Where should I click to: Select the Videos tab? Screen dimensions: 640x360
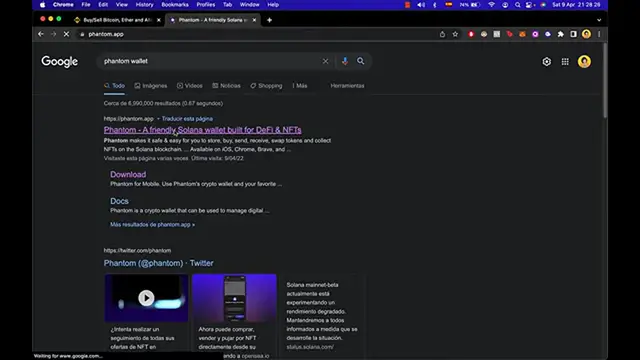pos(189,86)
